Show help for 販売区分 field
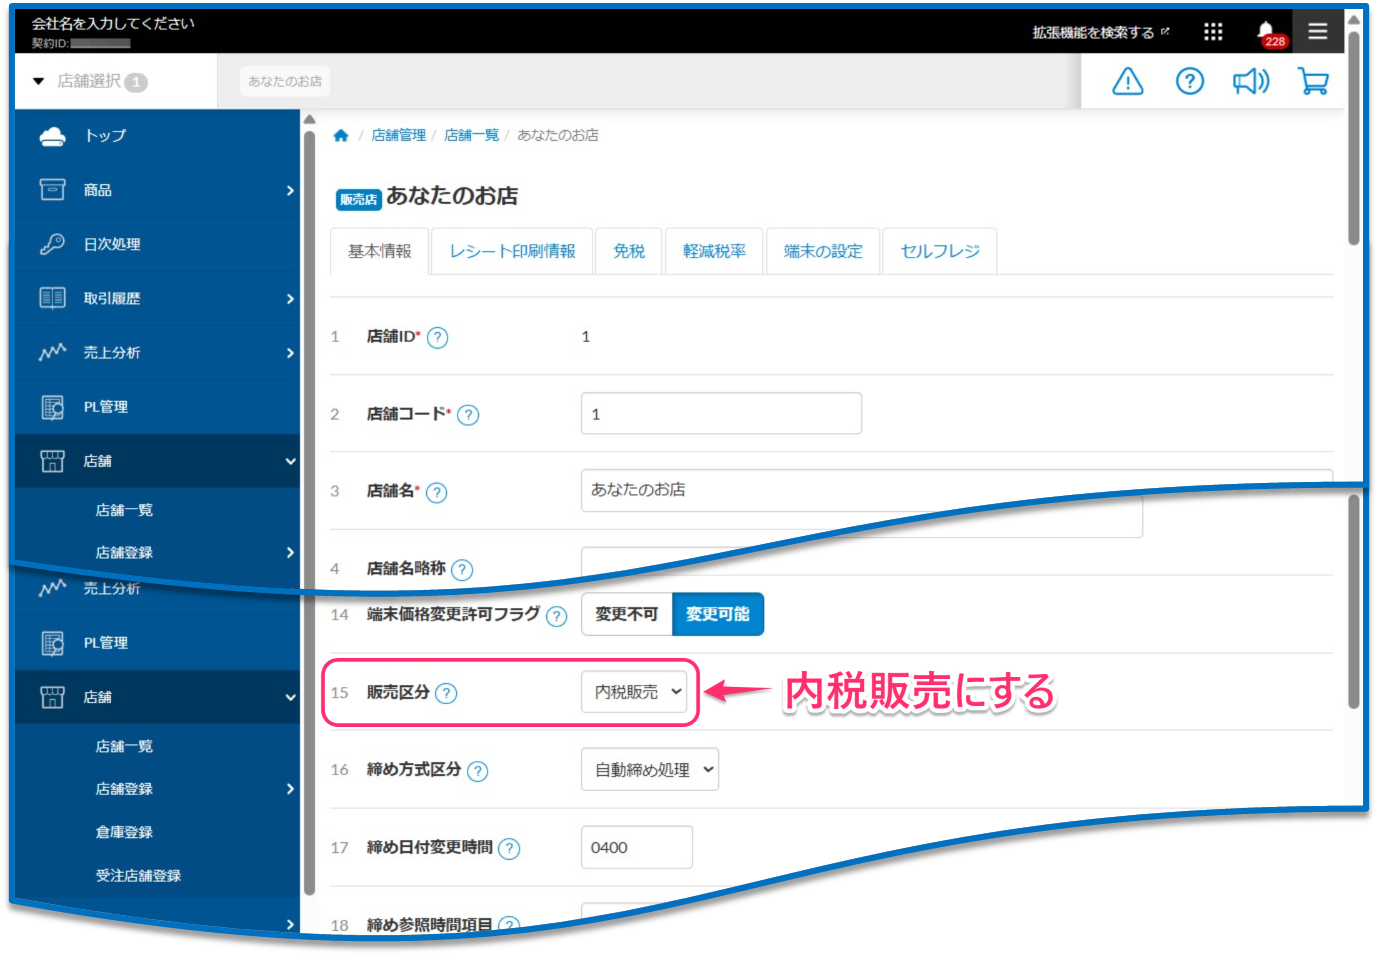Viewport: 1378px width, 956px height. (447, 693)
